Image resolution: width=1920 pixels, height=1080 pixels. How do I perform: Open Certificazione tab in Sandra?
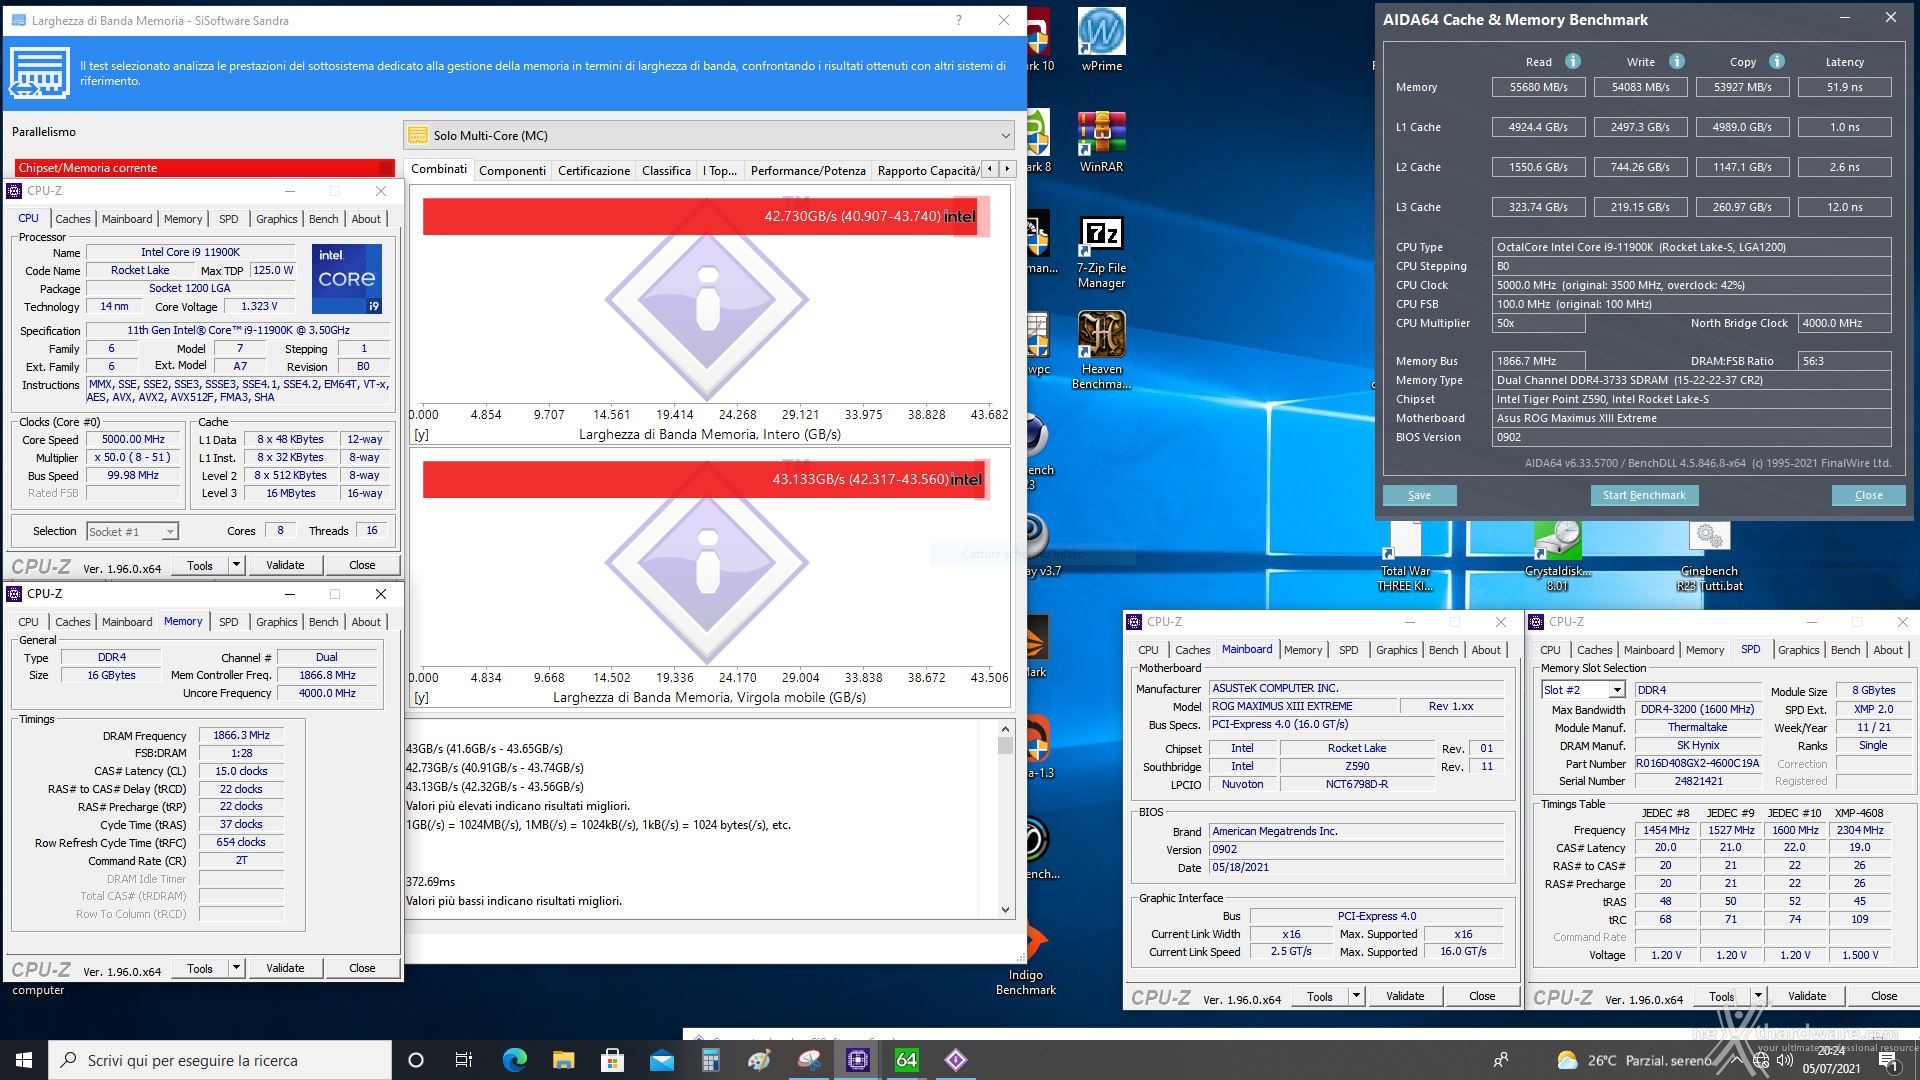pyautogui.click(x=594, y=170)
